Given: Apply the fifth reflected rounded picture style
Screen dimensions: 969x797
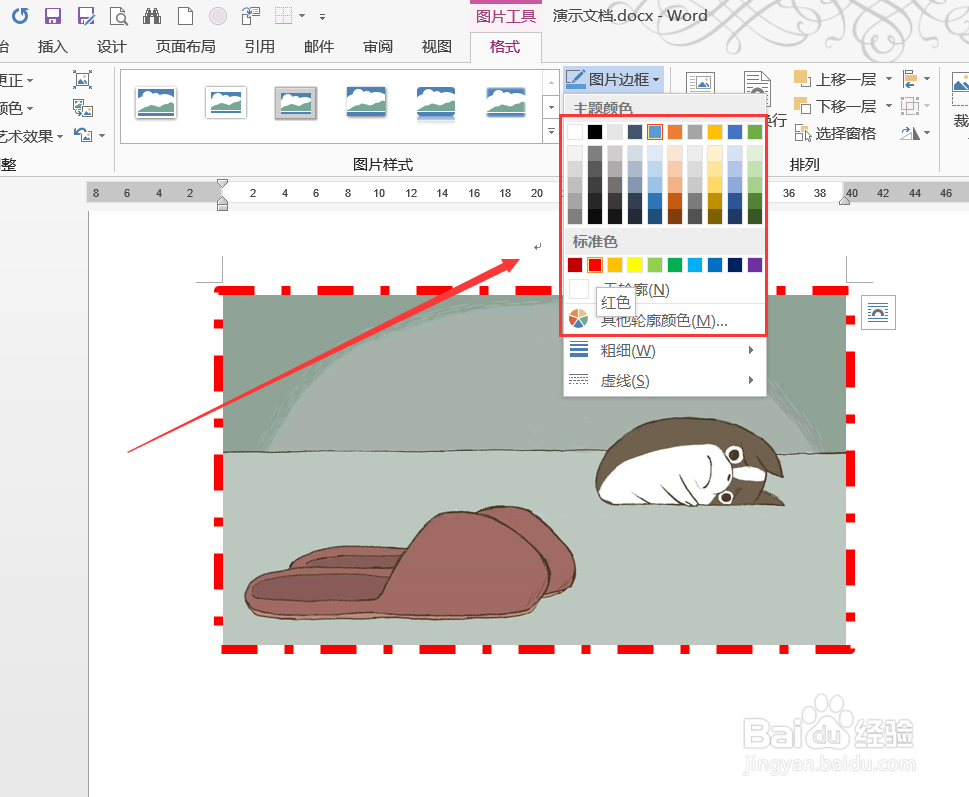Looking at the screenshot, I should pyautogui.click(x=436, y=104).
